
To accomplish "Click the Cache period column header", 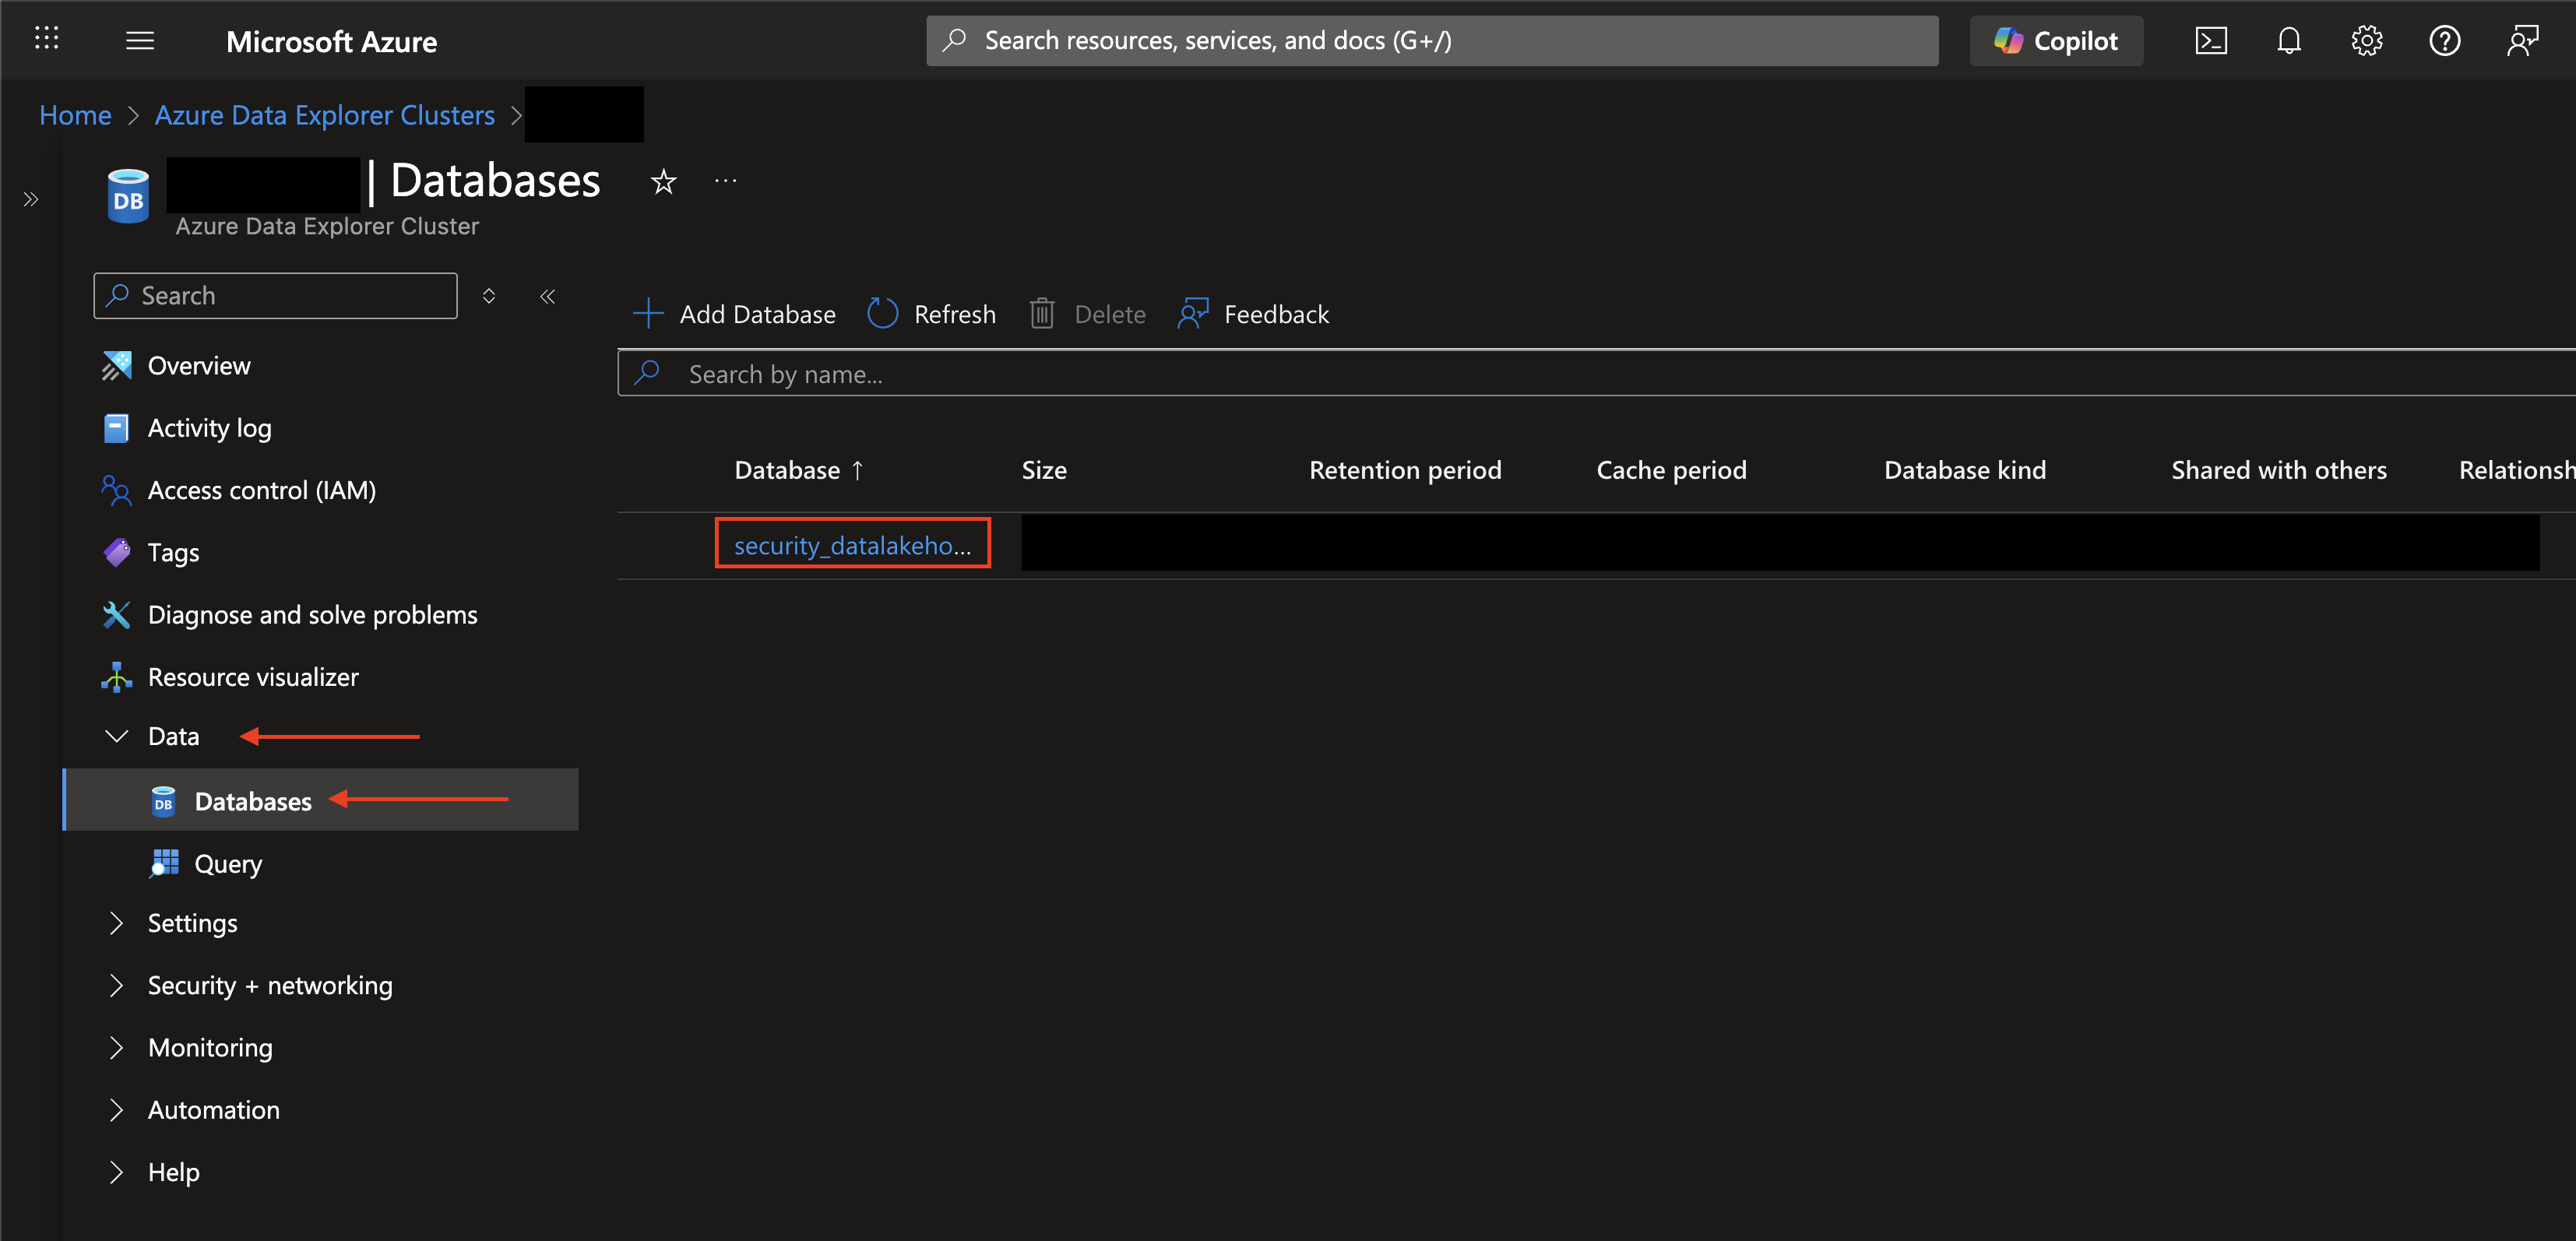I will [1671, 470].
